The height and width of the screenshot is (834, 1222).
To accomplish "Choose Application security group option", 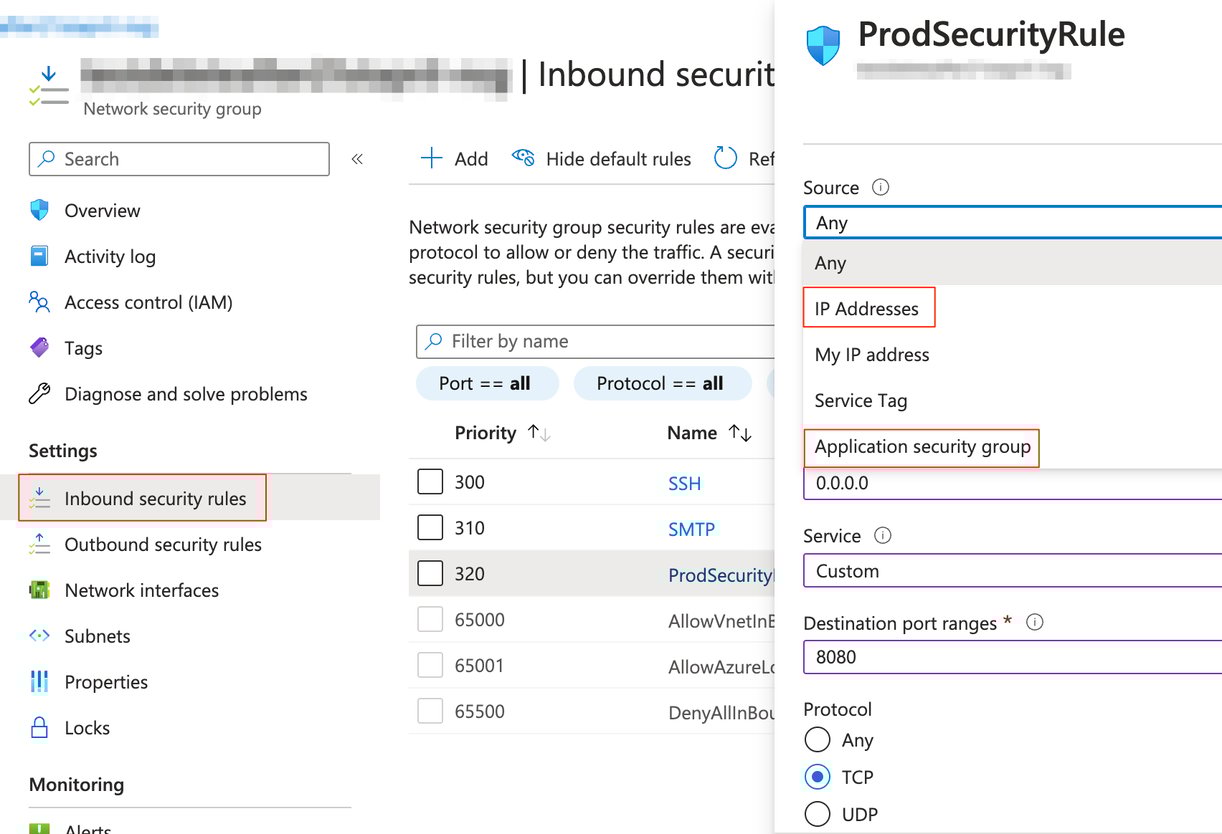I will coord(922,447).
